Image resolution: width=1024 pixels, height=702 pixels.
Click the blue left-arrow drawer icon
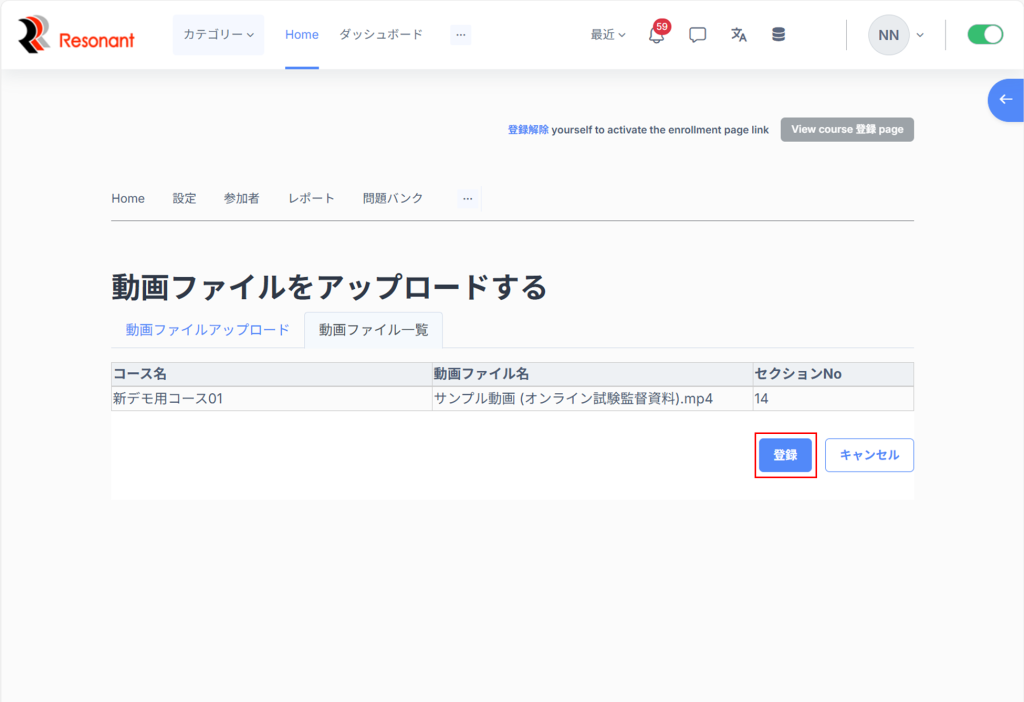coord(1005,100)
